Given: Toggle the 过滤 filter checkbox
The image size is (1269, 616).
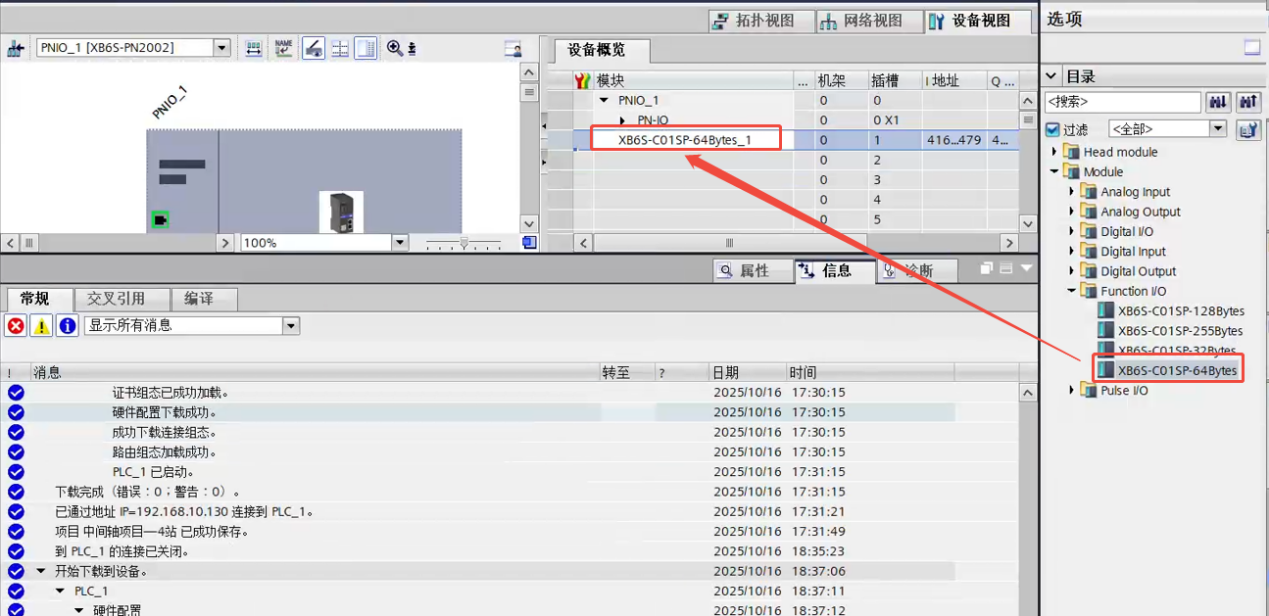Looking at the screenshot, I should (1052, 129).
